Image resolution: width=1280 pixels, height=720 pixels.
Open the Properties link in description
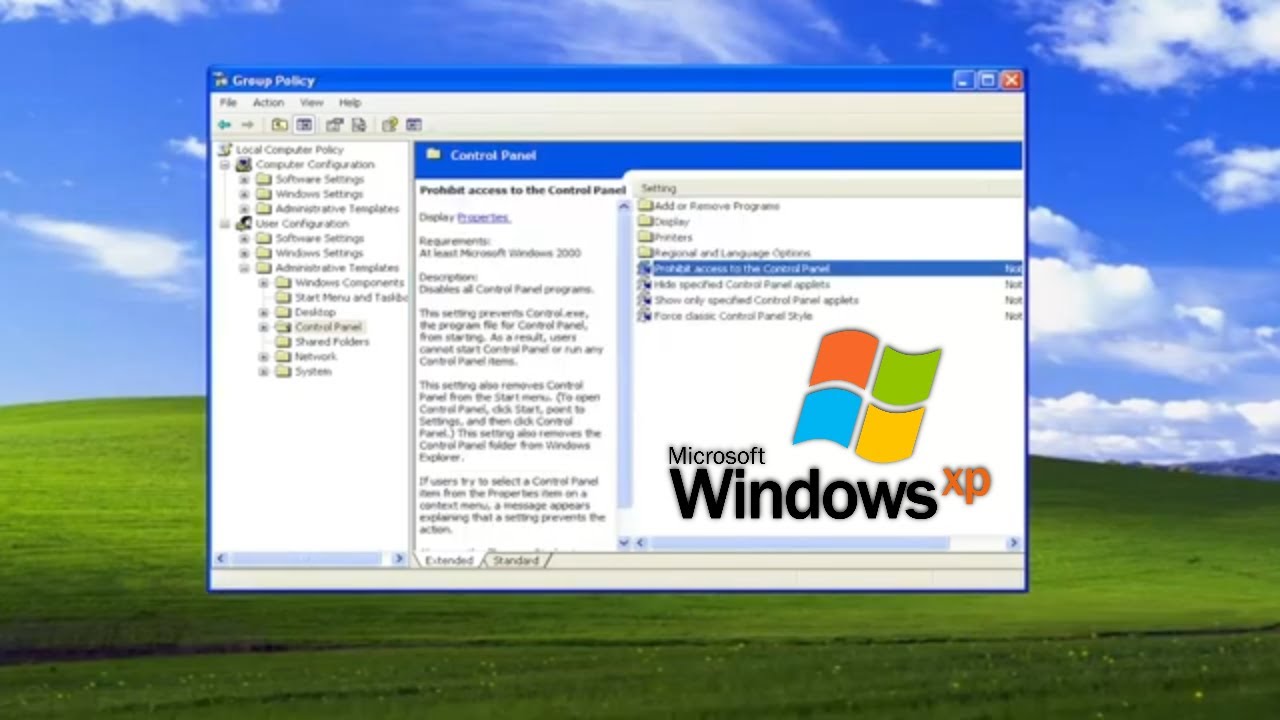[484, 217]
